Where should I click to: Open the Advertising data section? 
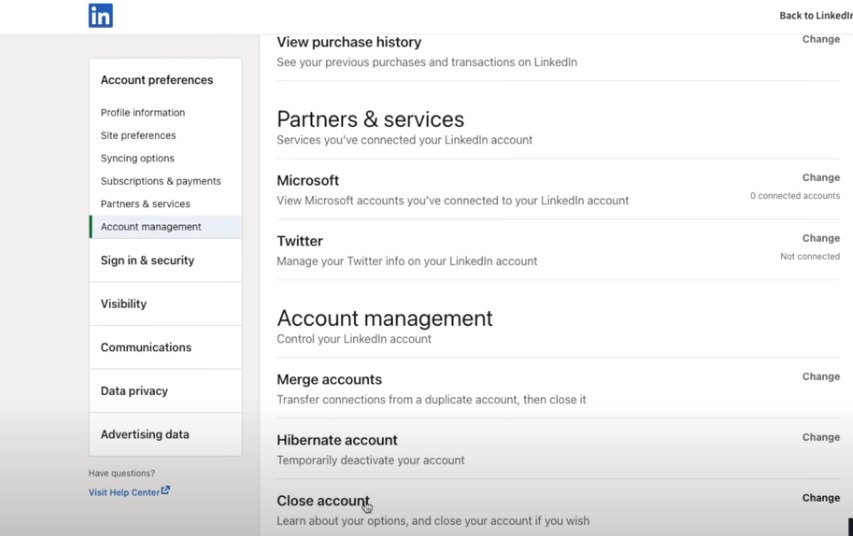(x=144, y=435)
